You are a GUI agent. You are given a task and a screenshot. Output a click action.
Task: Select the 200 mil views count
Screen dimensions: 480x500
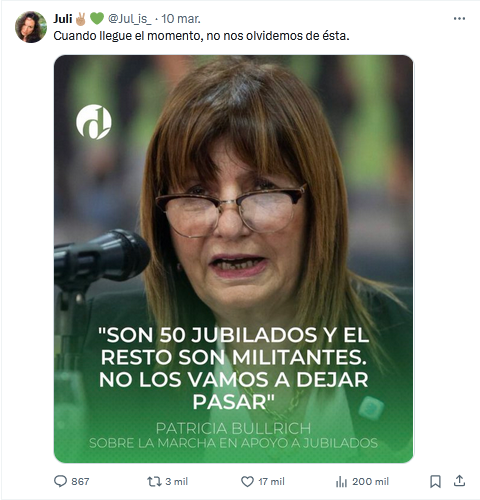coord(370,482)
